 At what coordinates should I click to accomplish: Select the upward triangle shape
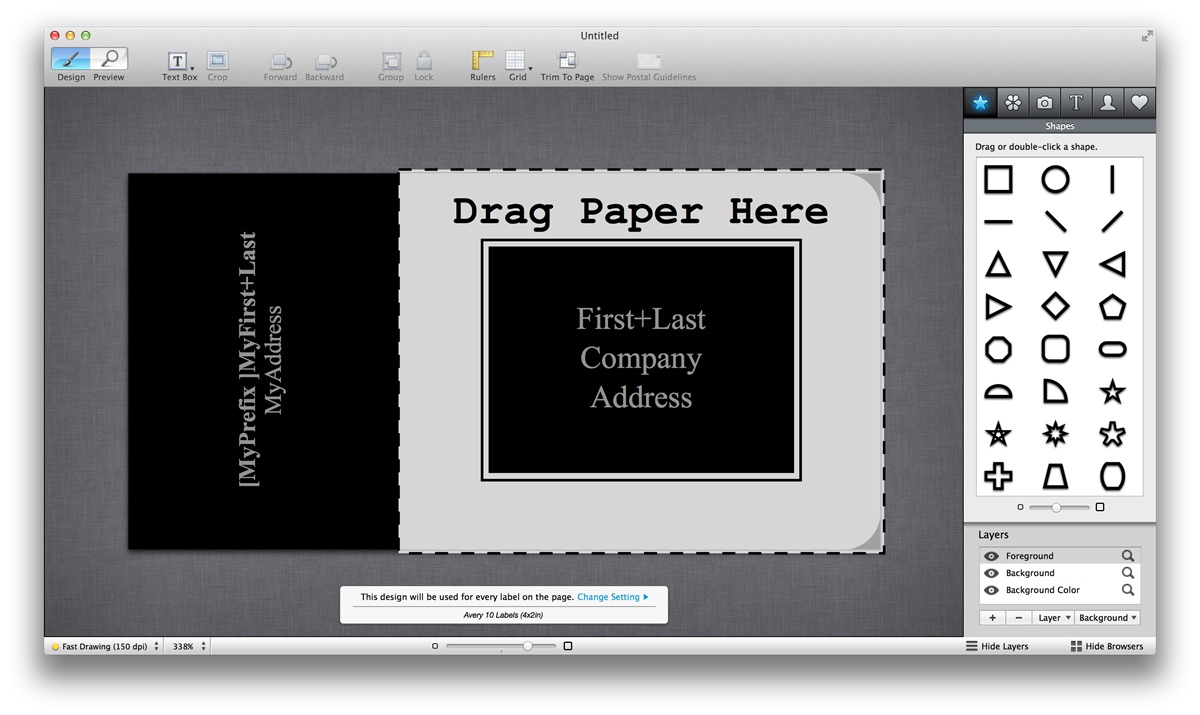[998, 264]
